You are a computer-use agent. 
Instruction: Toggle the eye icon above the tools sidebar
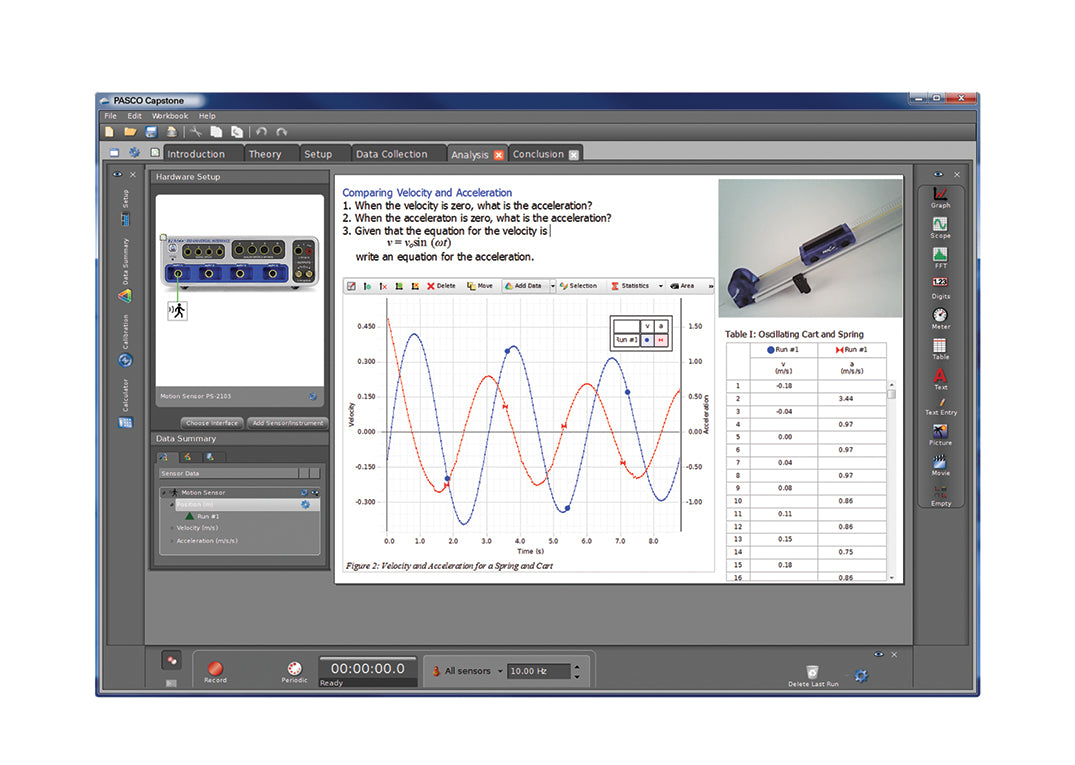pyautogui.click(x=118, y=174)
